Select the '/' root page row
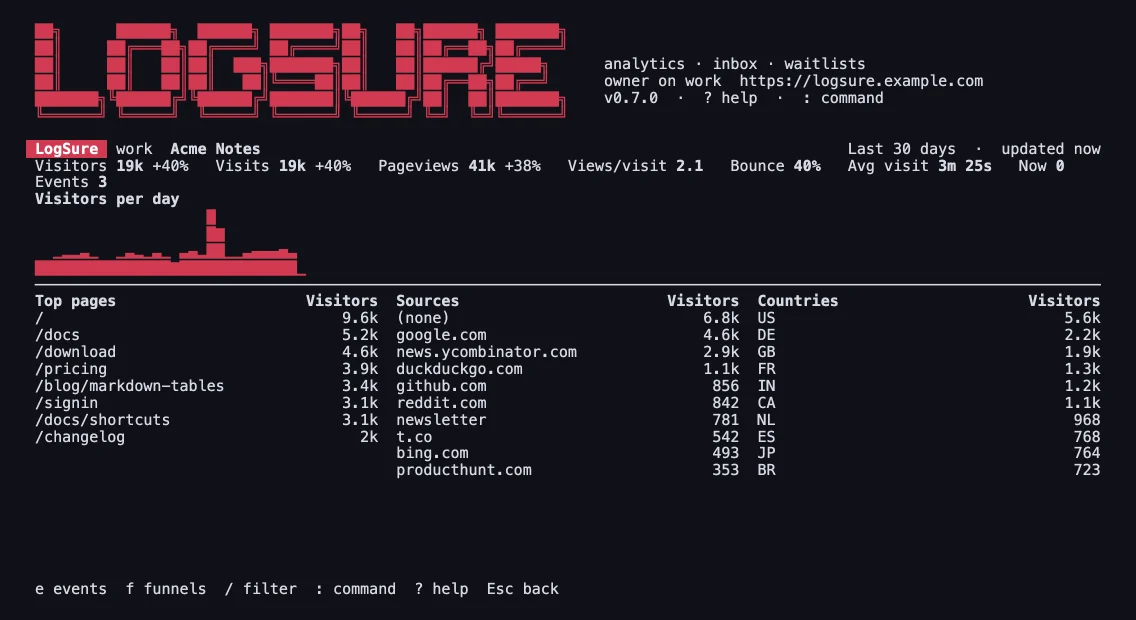1136x620 pixels. (x=206, y=318)
